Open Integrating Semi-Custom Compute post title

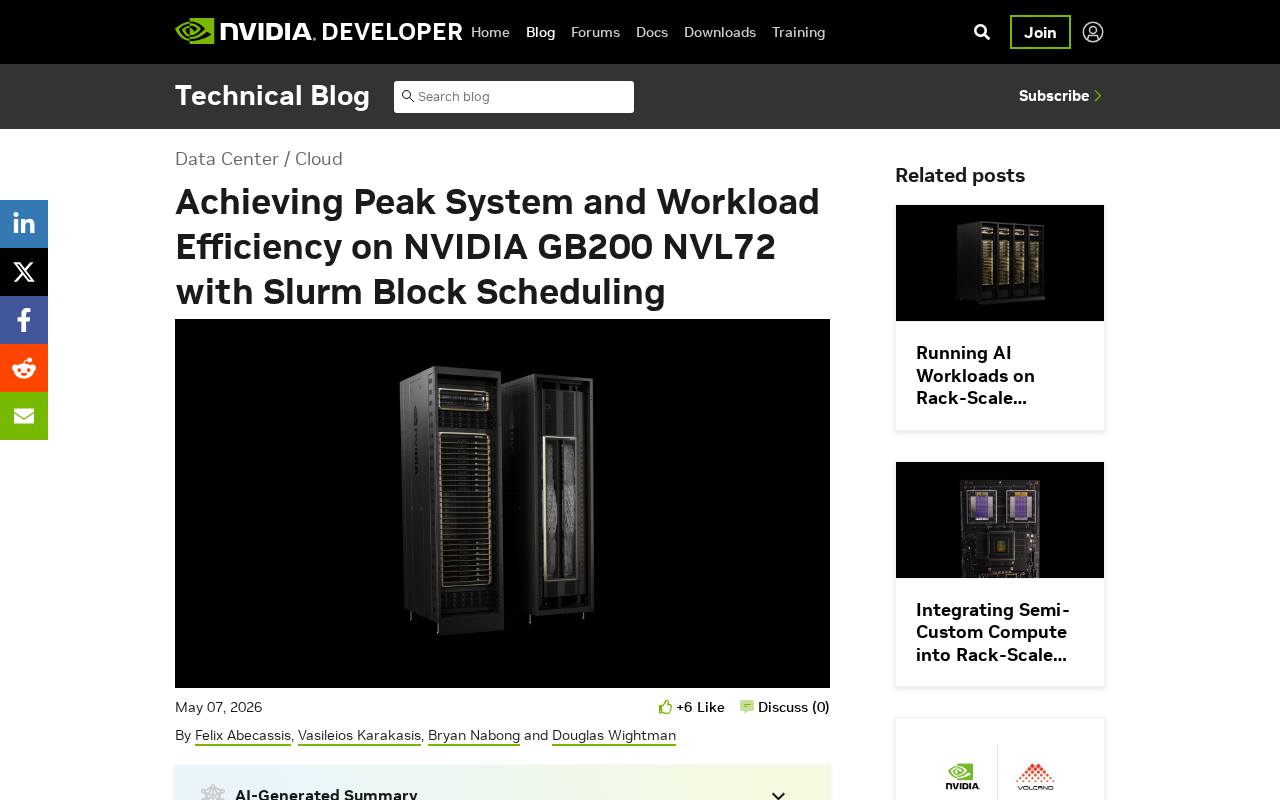click(993, 632)
